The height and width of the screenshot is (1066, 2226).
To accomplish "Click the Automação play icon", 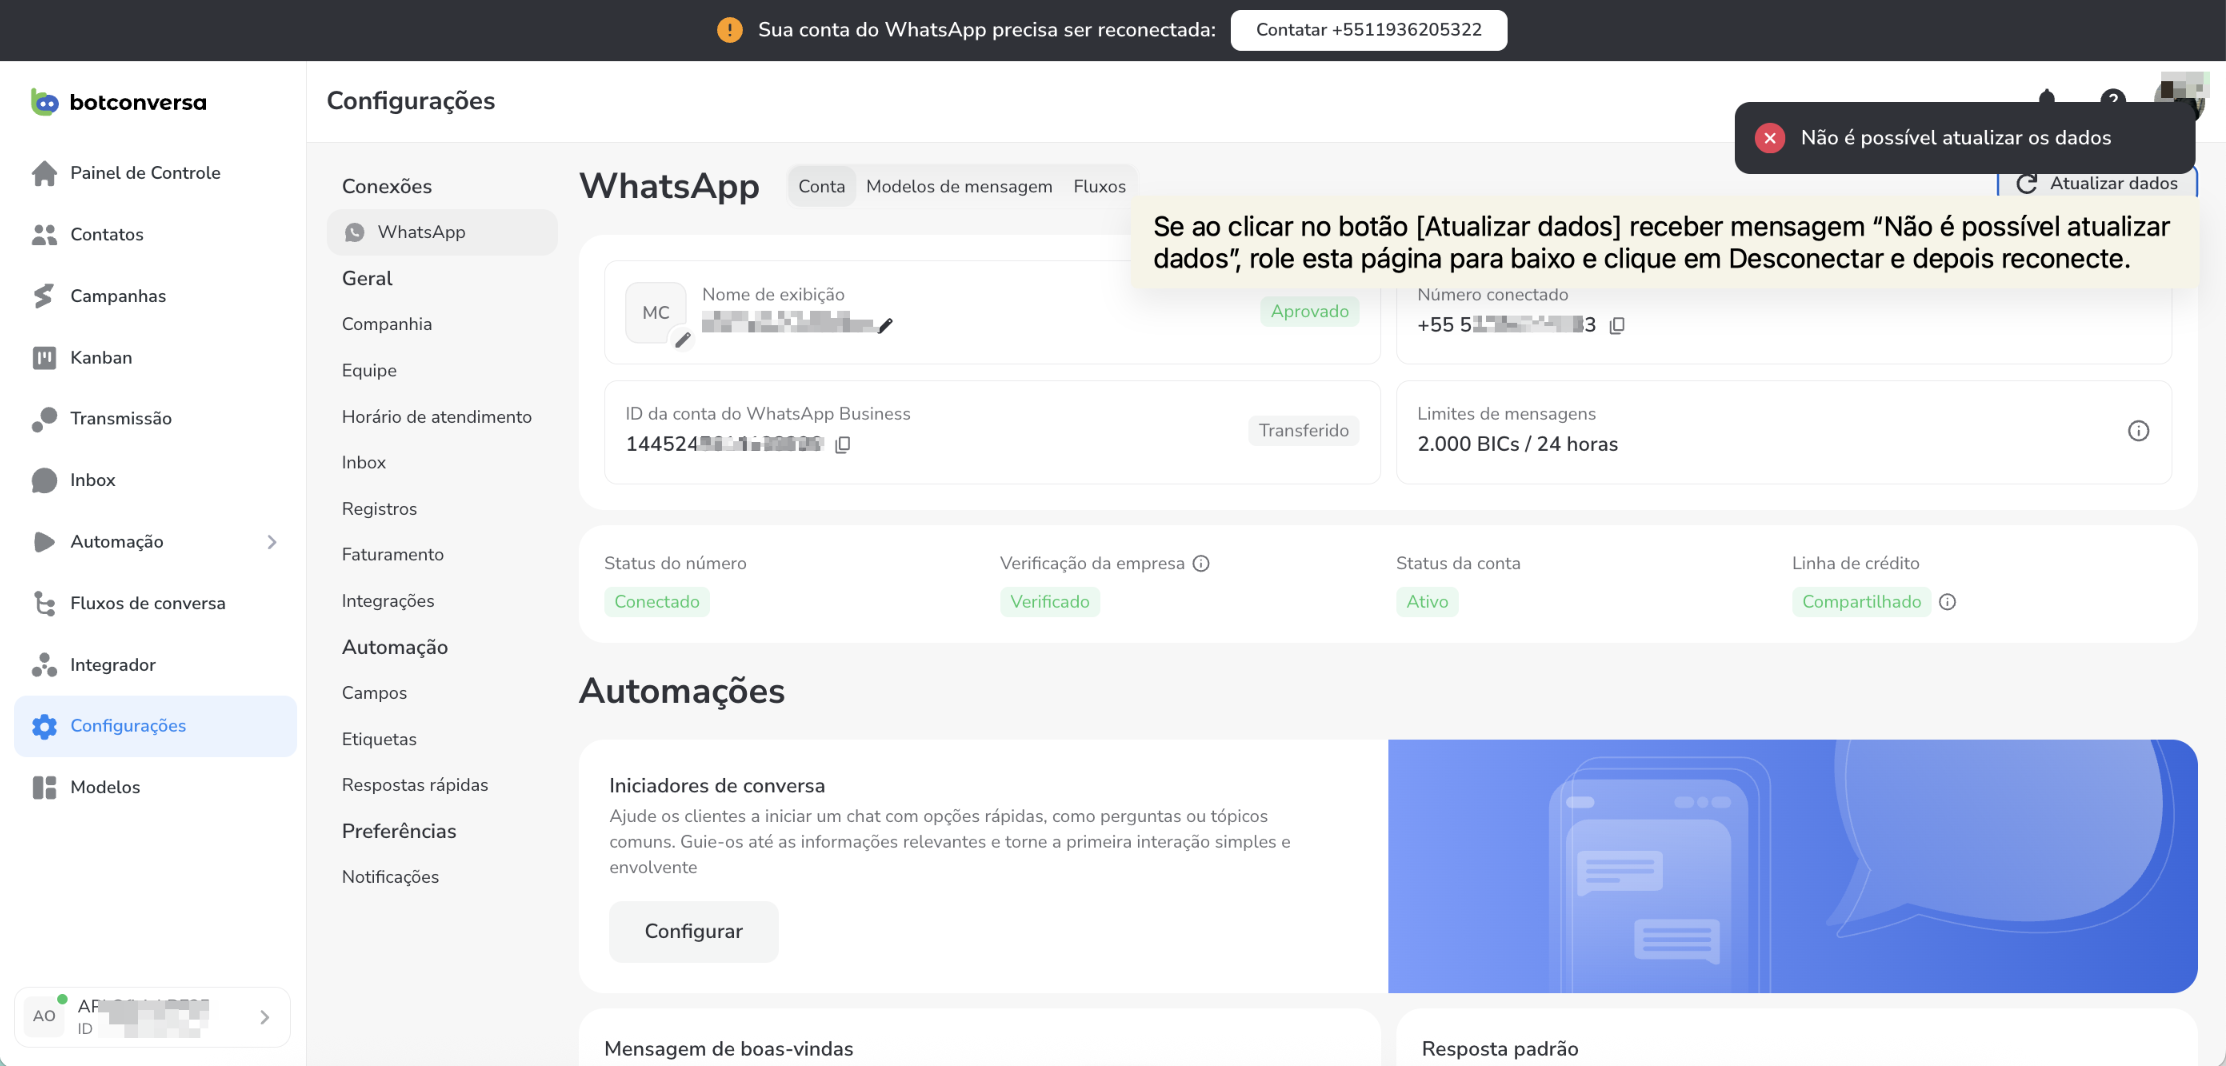I will coord(44,542).
